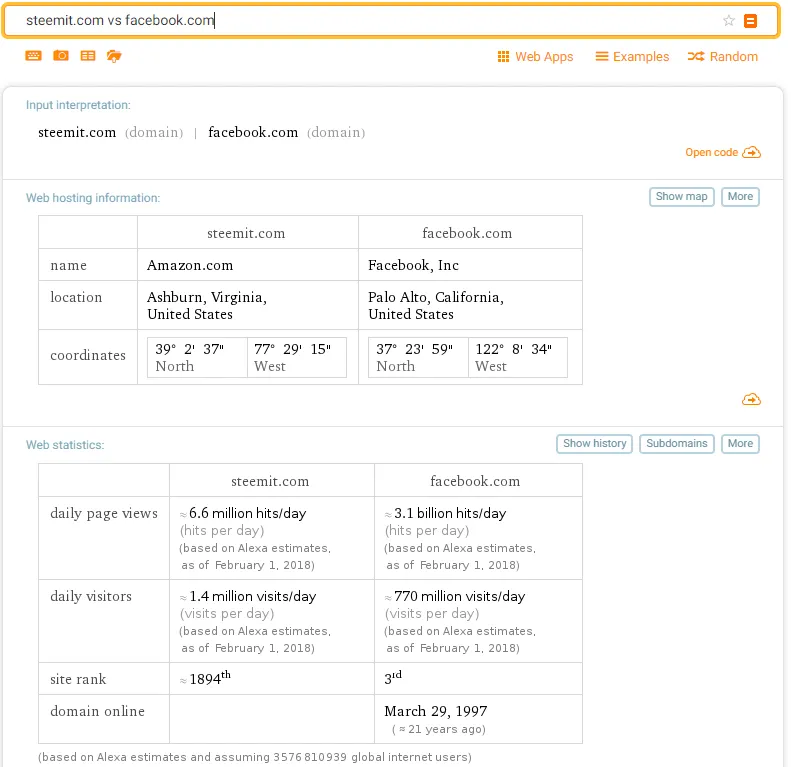
Task: Click More in Web hosting information
Action: [x=740, y=197]
